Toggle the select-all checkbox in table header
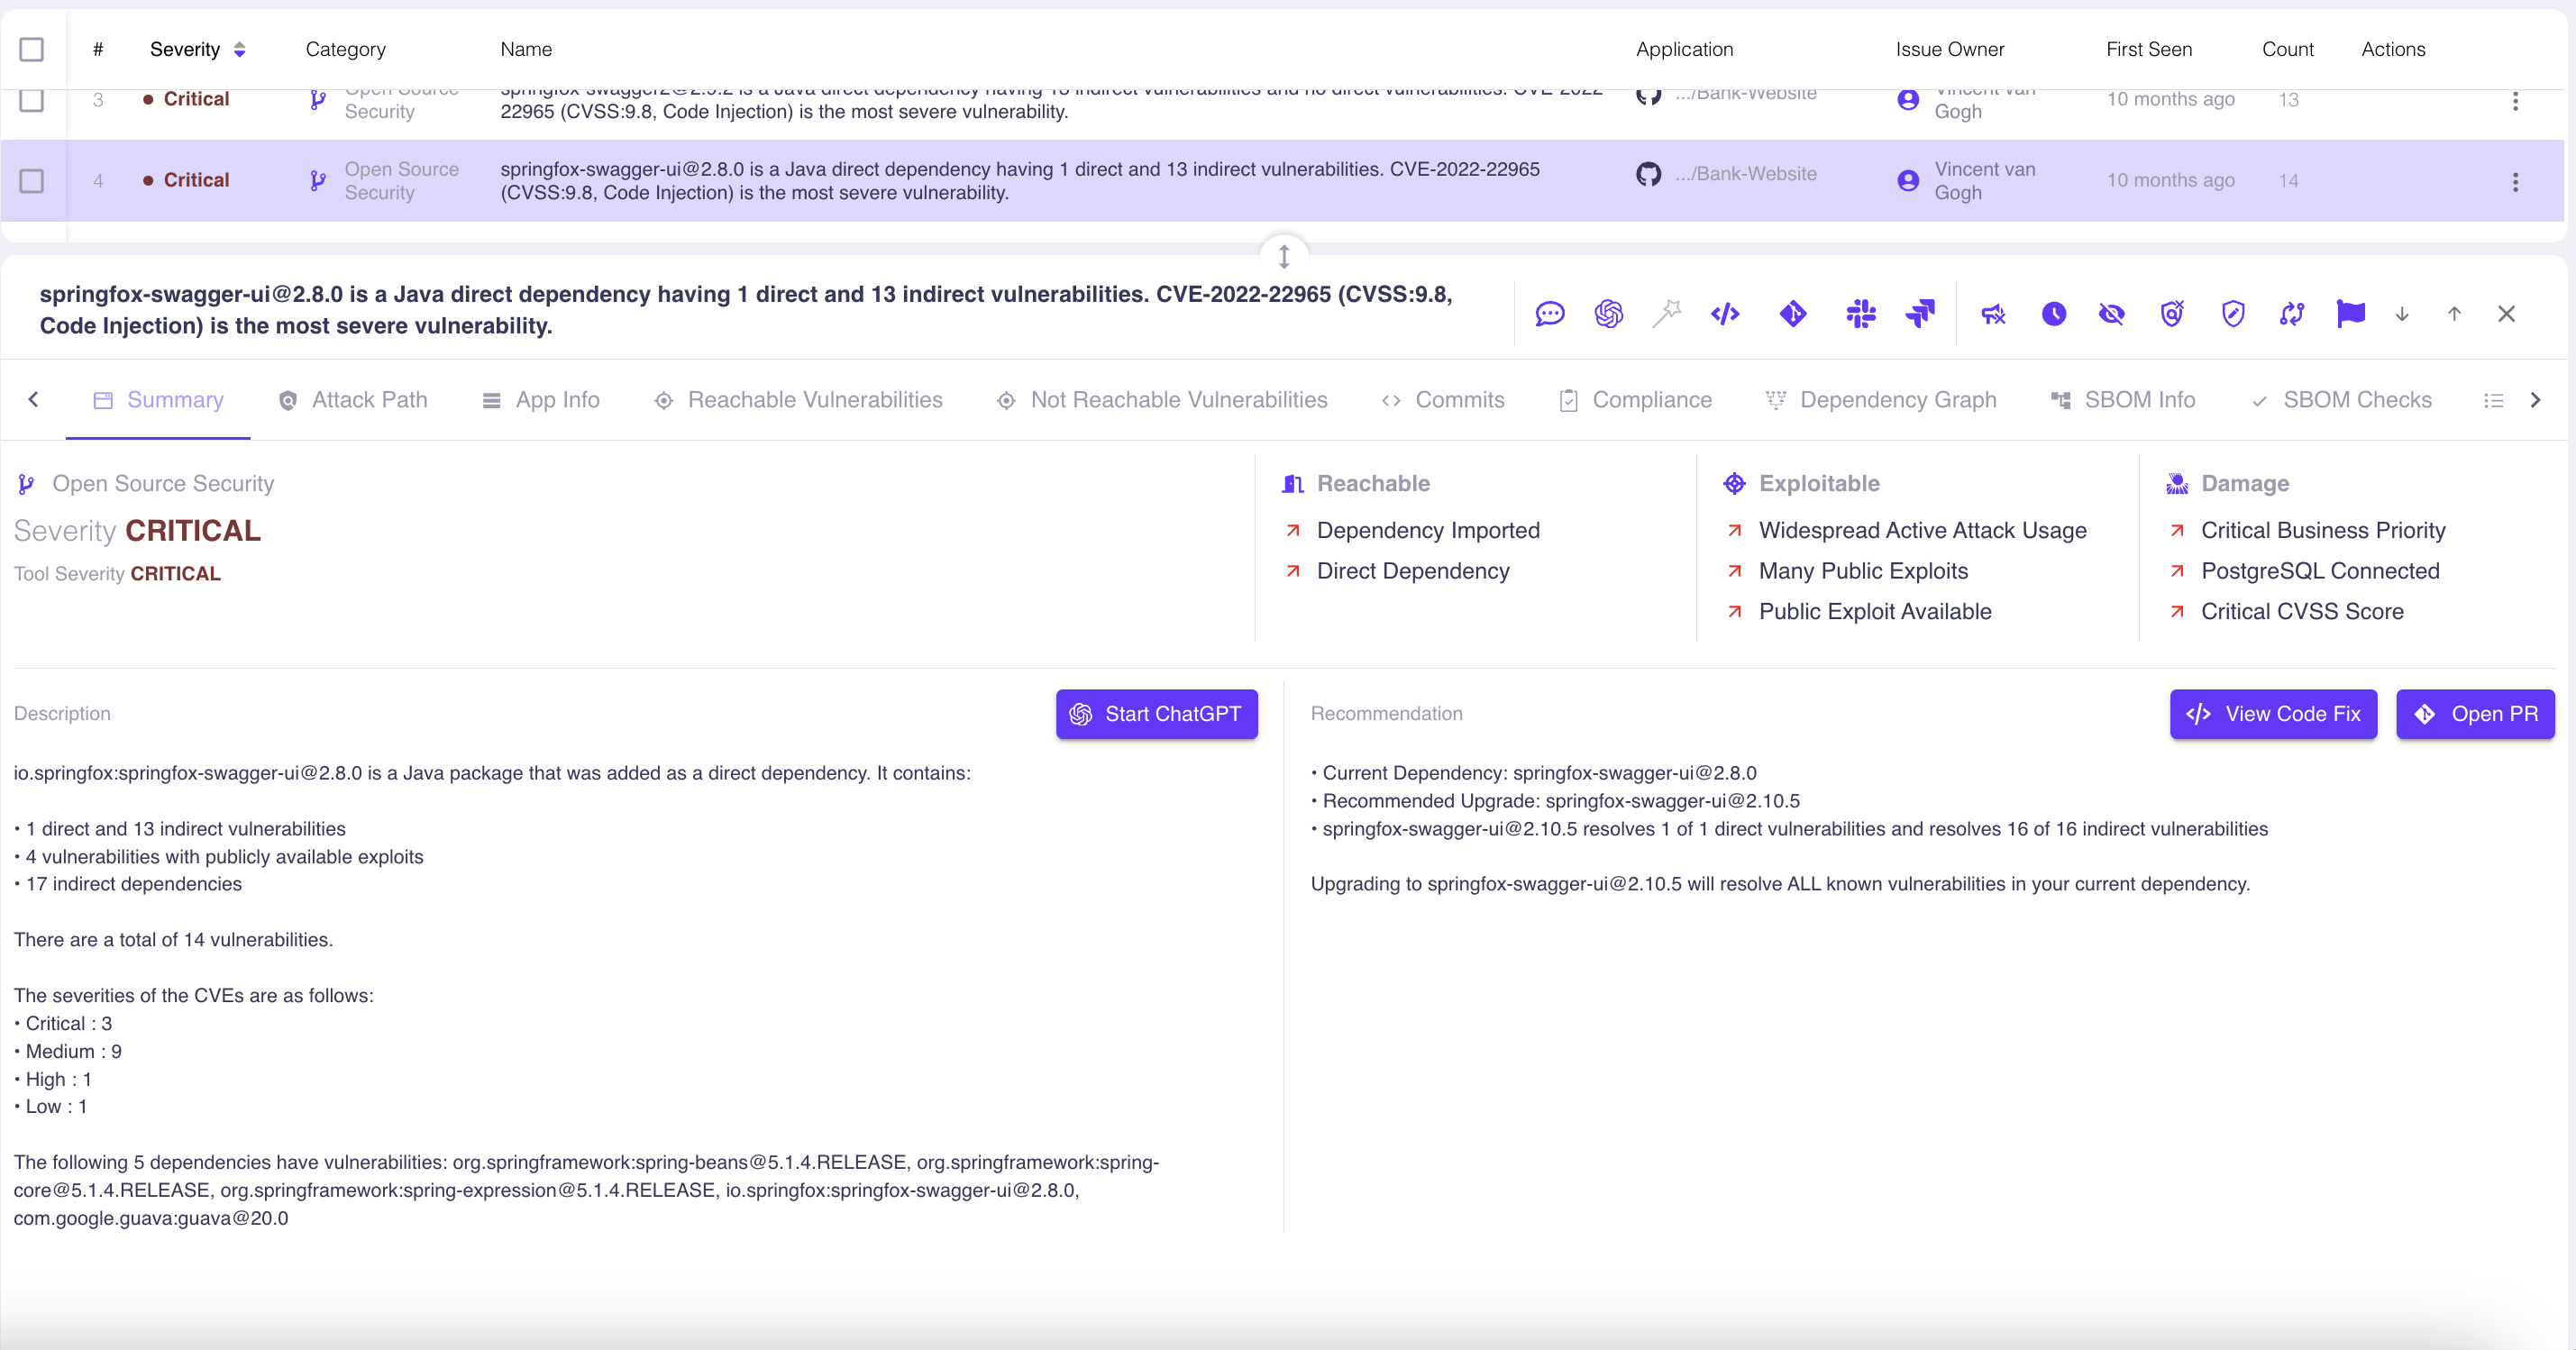Viewport: 2576px width, 1350px height. tap(32, 49)
